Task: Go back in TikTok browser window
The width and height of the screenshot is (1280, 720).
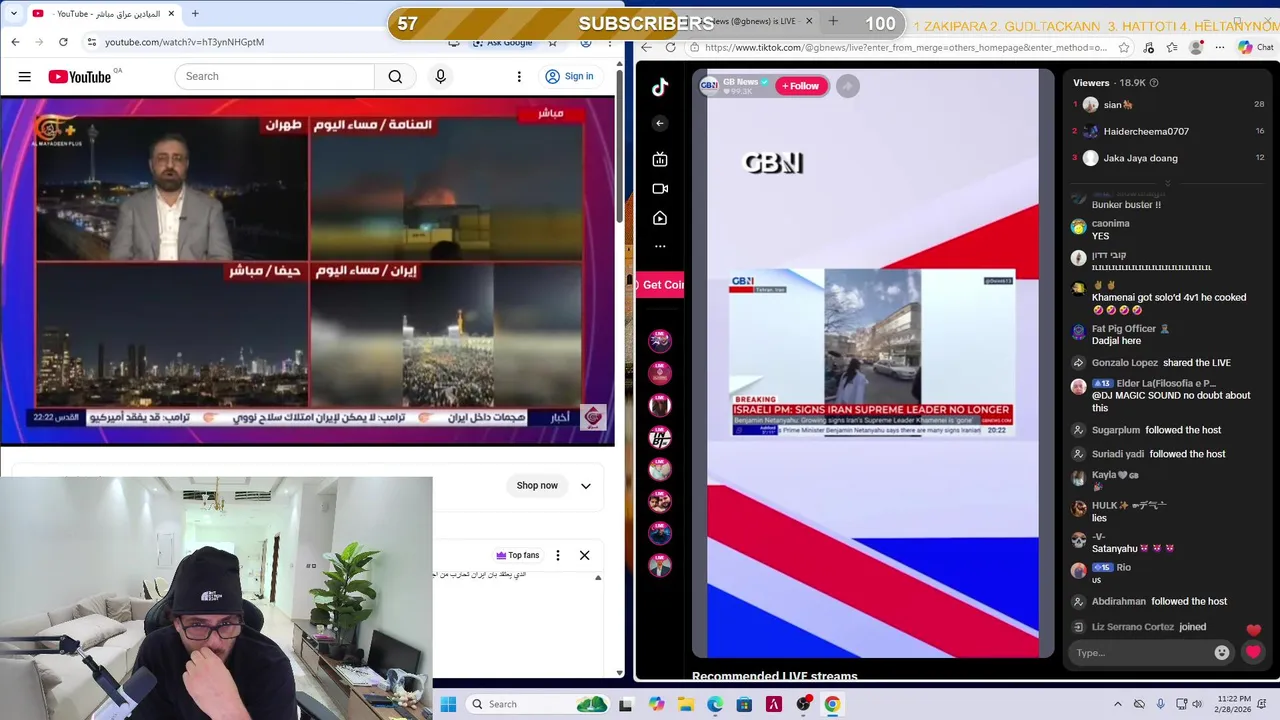Action: click(646, 47)
